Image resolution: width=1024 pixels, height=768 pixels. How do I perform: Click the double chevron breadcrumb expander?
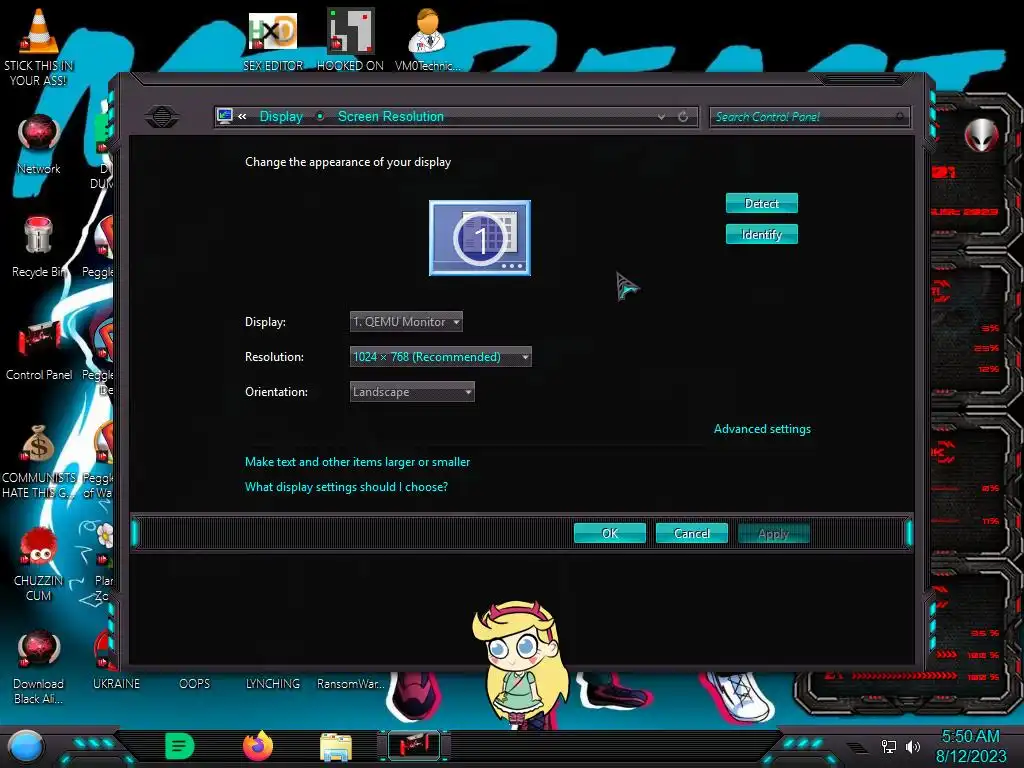(242, 116)
